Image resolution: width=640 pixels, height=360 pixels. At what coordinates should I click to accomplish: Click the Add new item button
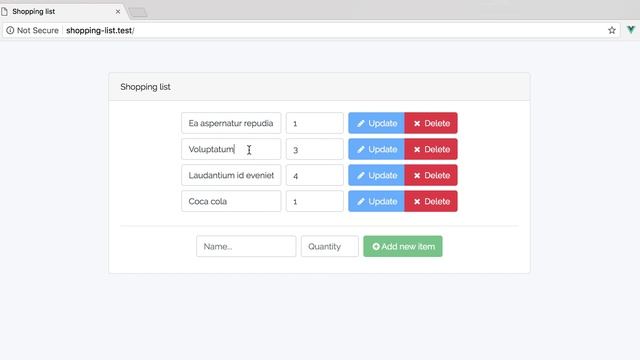[403, 247]
